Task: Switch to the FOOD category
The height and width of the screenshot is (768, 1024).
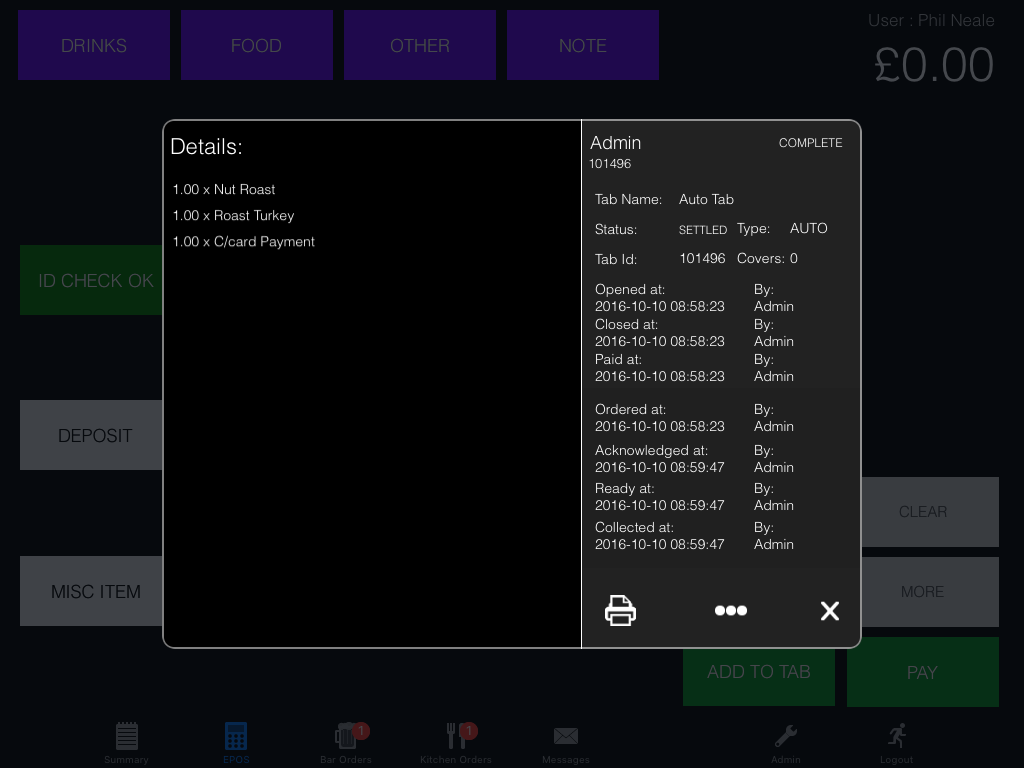Action: click(x=256, y=45)
